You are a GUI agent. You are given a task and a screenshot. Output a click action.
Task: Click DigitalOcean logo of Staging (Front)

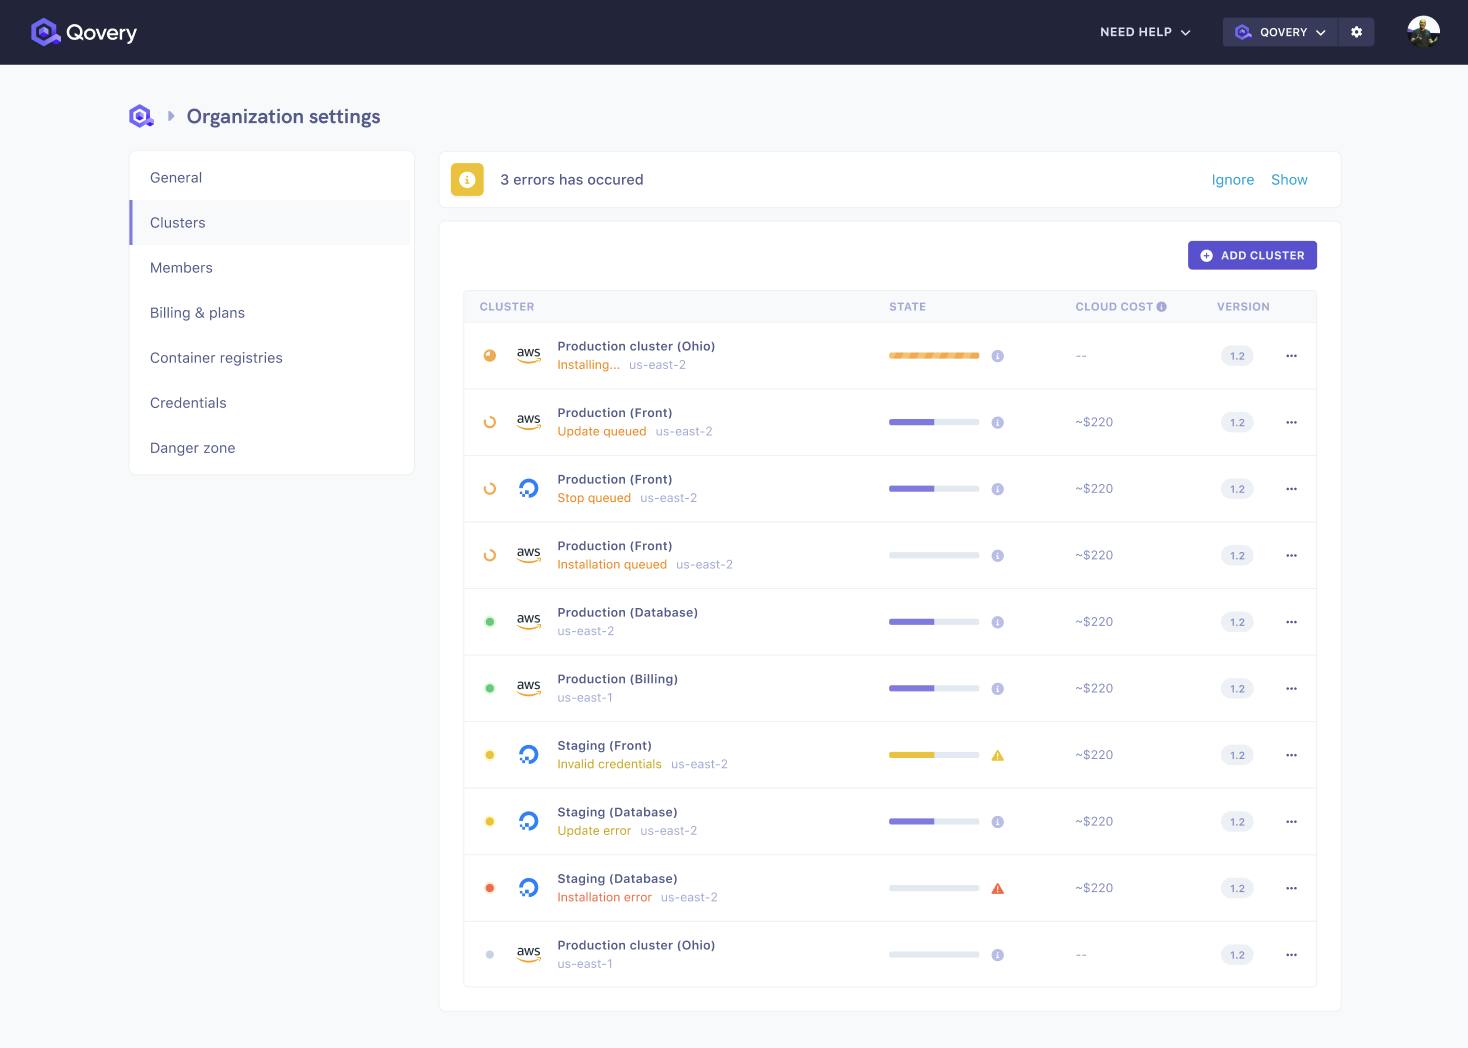point(529,755)
